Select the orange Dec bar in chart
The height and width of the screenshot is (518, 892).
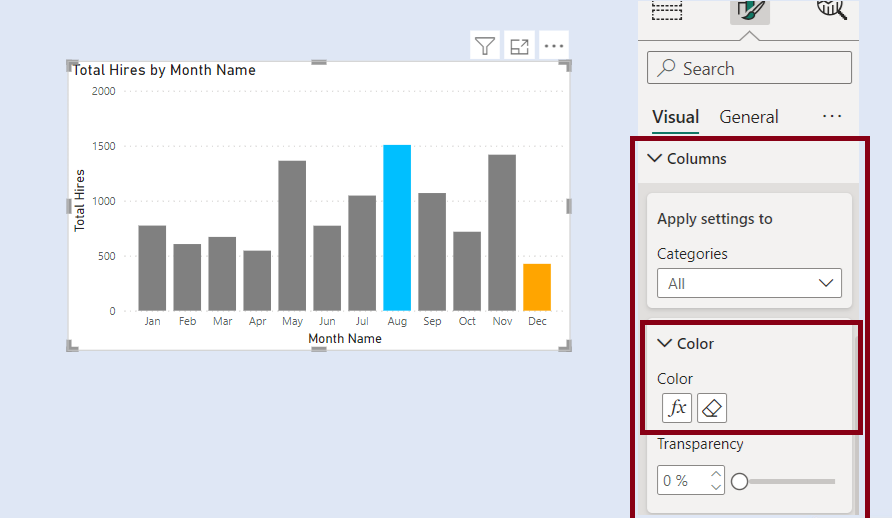pos(537,287)
